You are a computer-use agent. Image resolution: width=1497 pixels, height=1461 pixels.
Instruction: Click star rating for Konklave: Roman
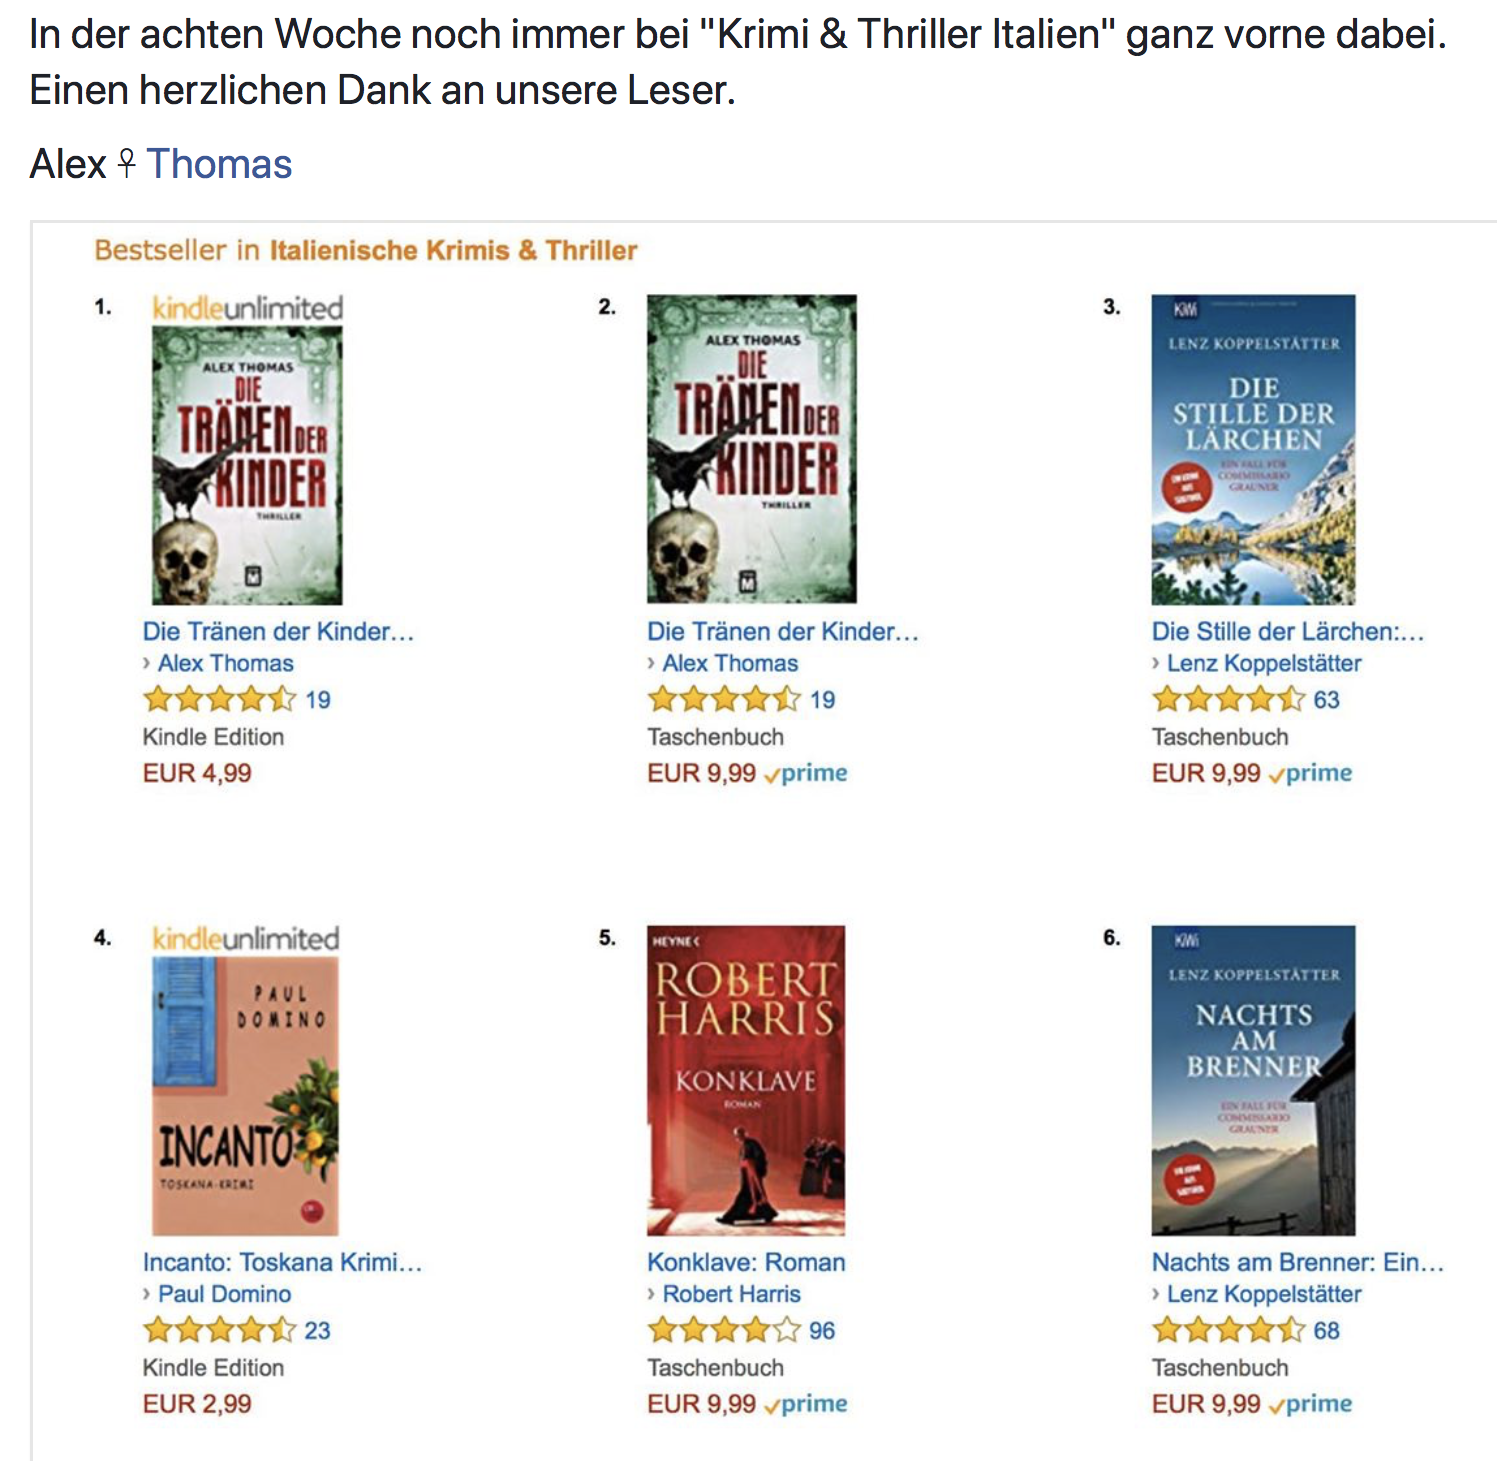pyautogui.click(x=725, y=1330)
